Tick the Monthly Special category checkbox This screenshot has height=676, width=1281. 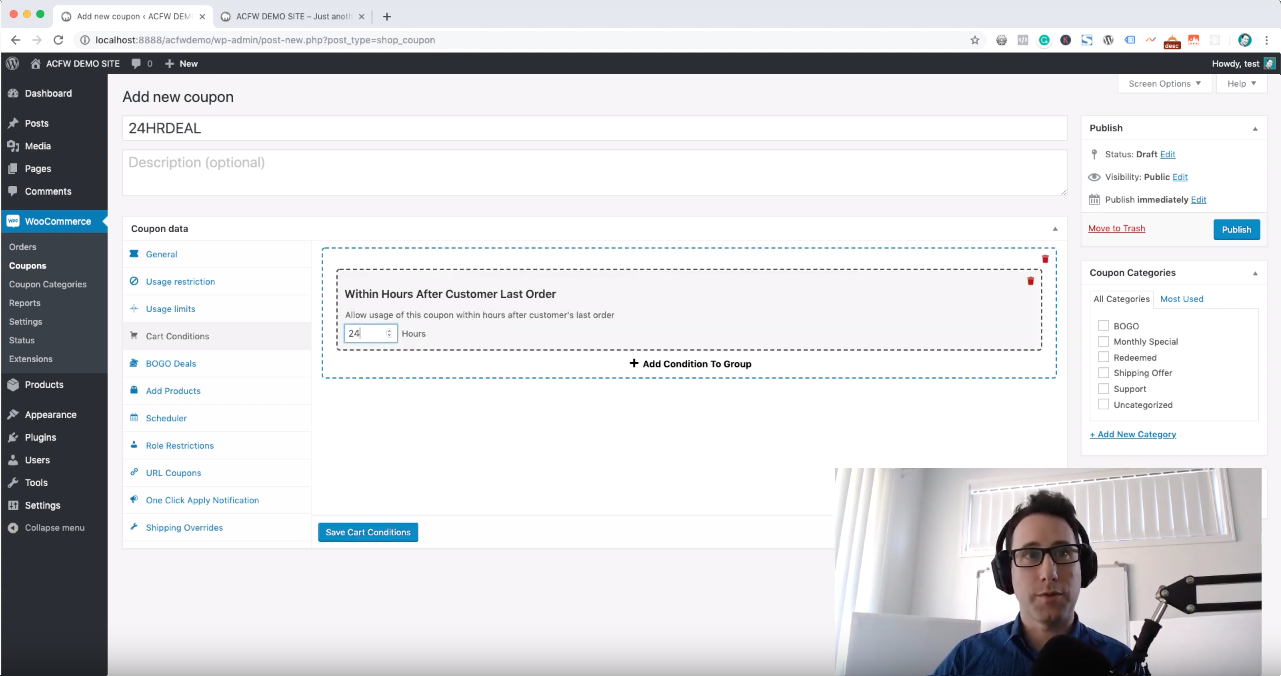click(1103, 342)
